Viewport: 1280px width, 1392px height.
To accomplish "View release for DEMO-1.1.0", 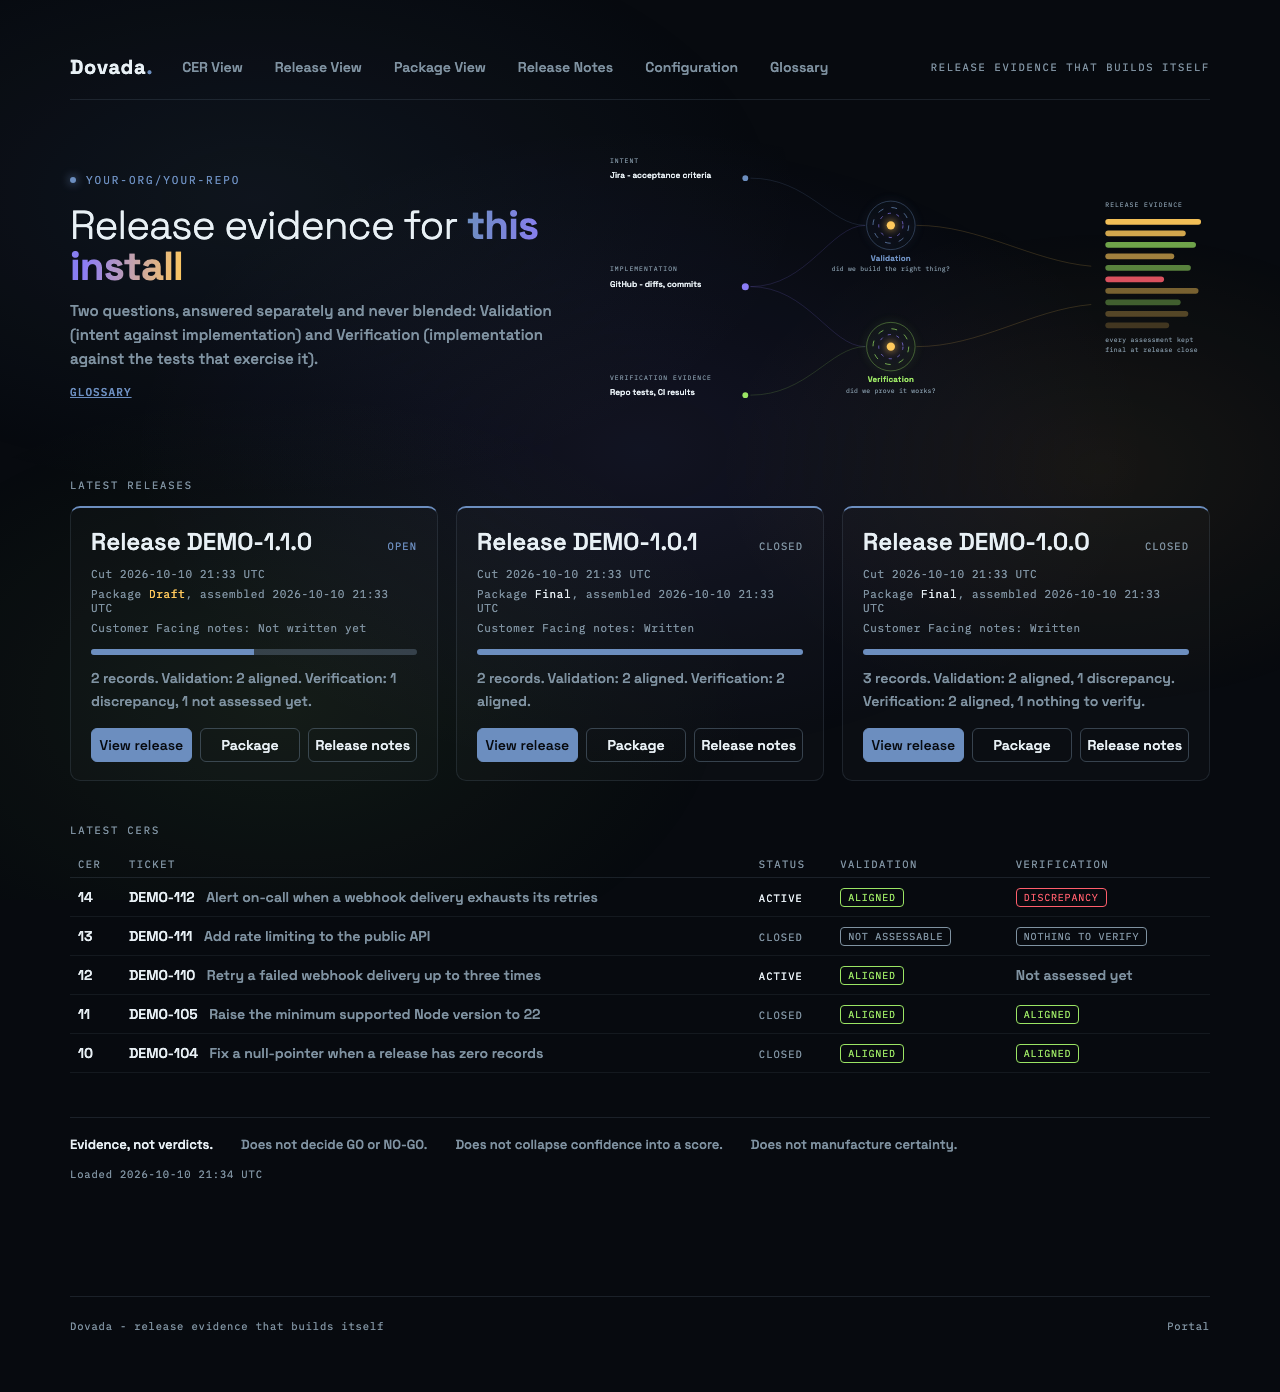I will pyautogui.click(x=141, y=745).
